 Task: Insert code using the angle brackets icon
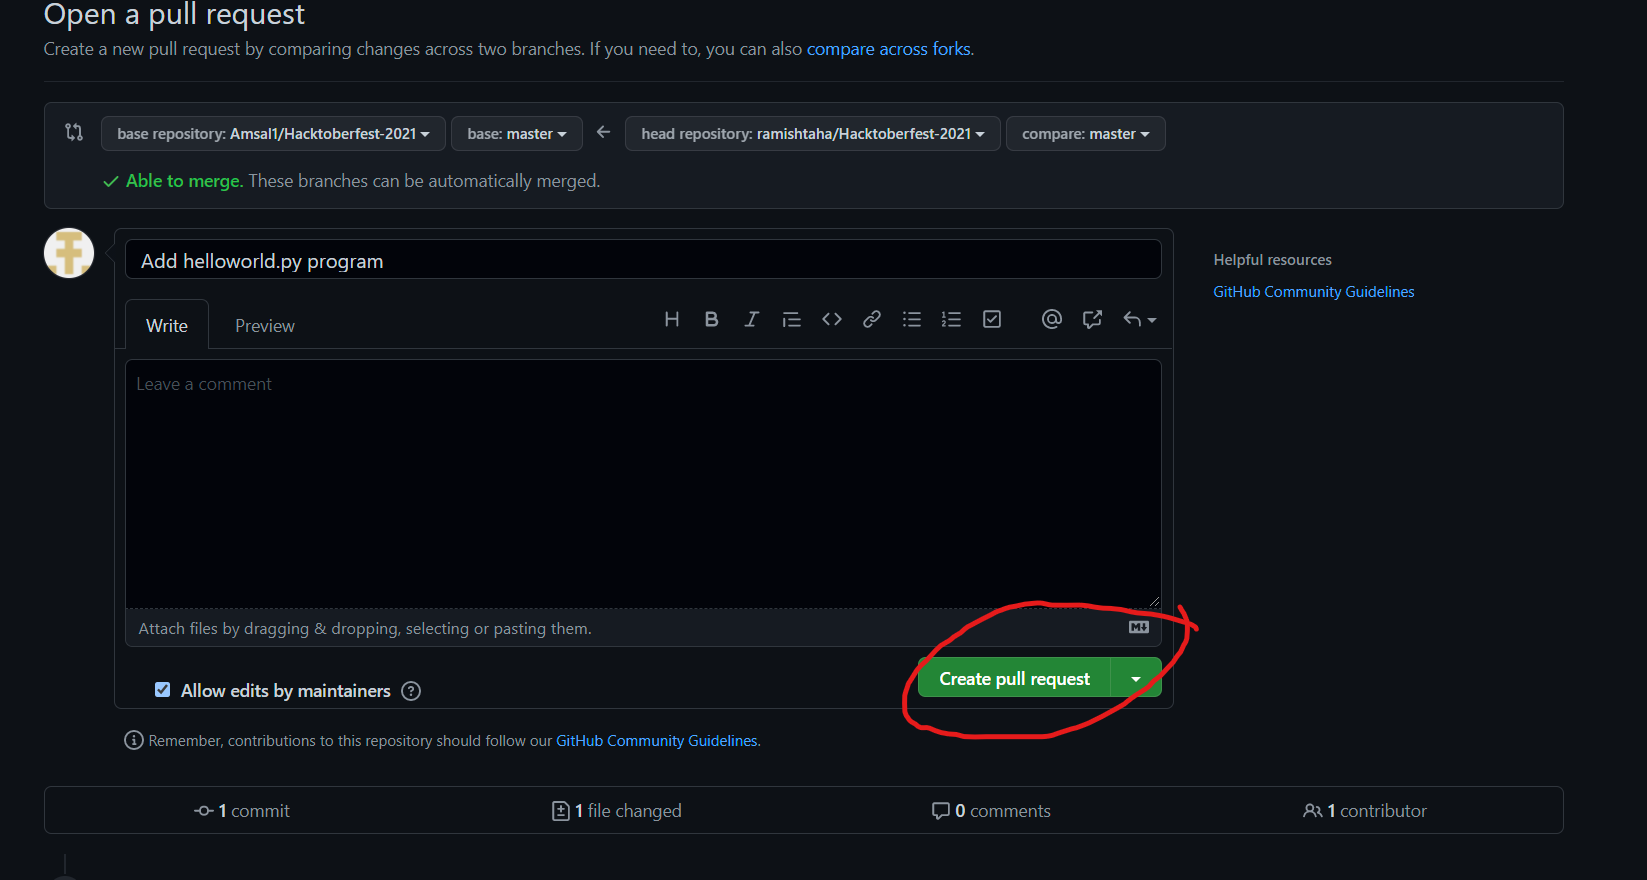point(832,319)
